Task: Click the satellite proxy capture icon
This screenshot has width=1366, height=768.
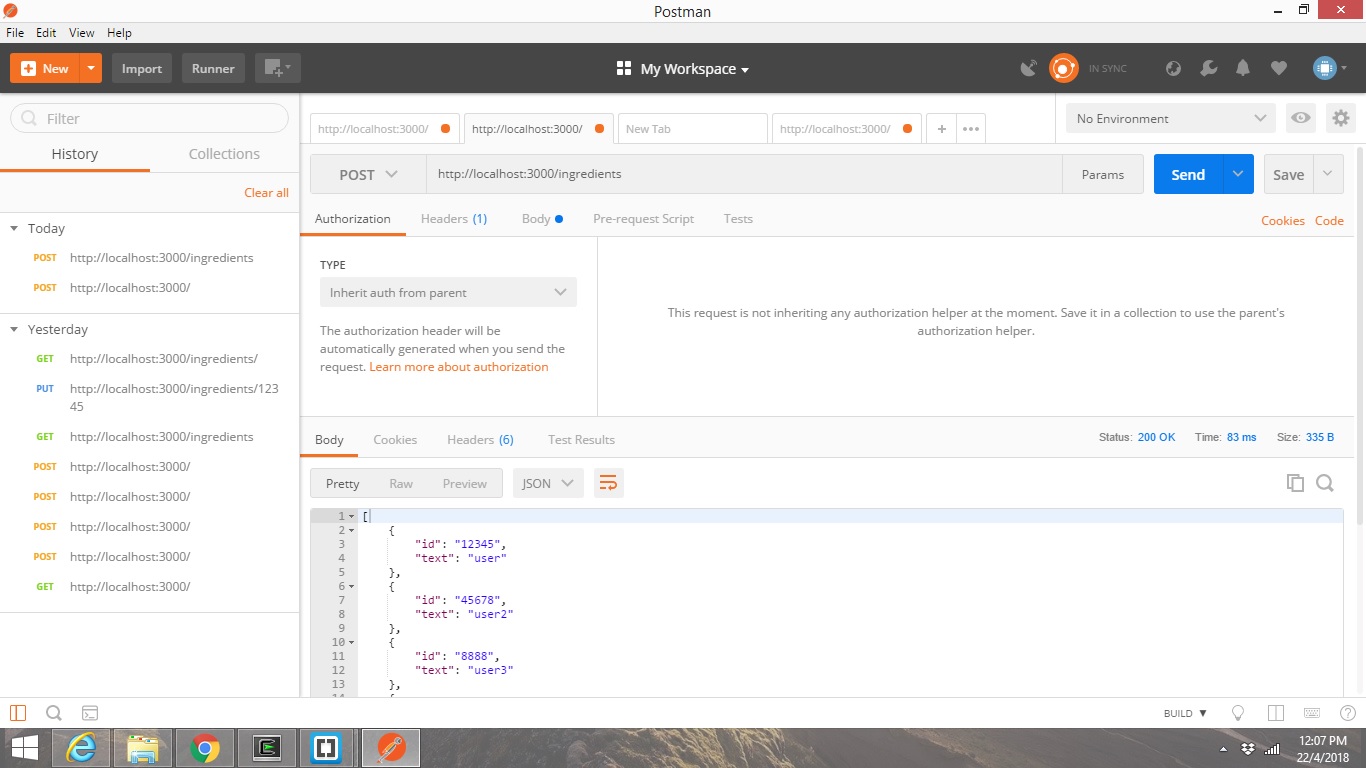Action: (x=1028, y=68)
